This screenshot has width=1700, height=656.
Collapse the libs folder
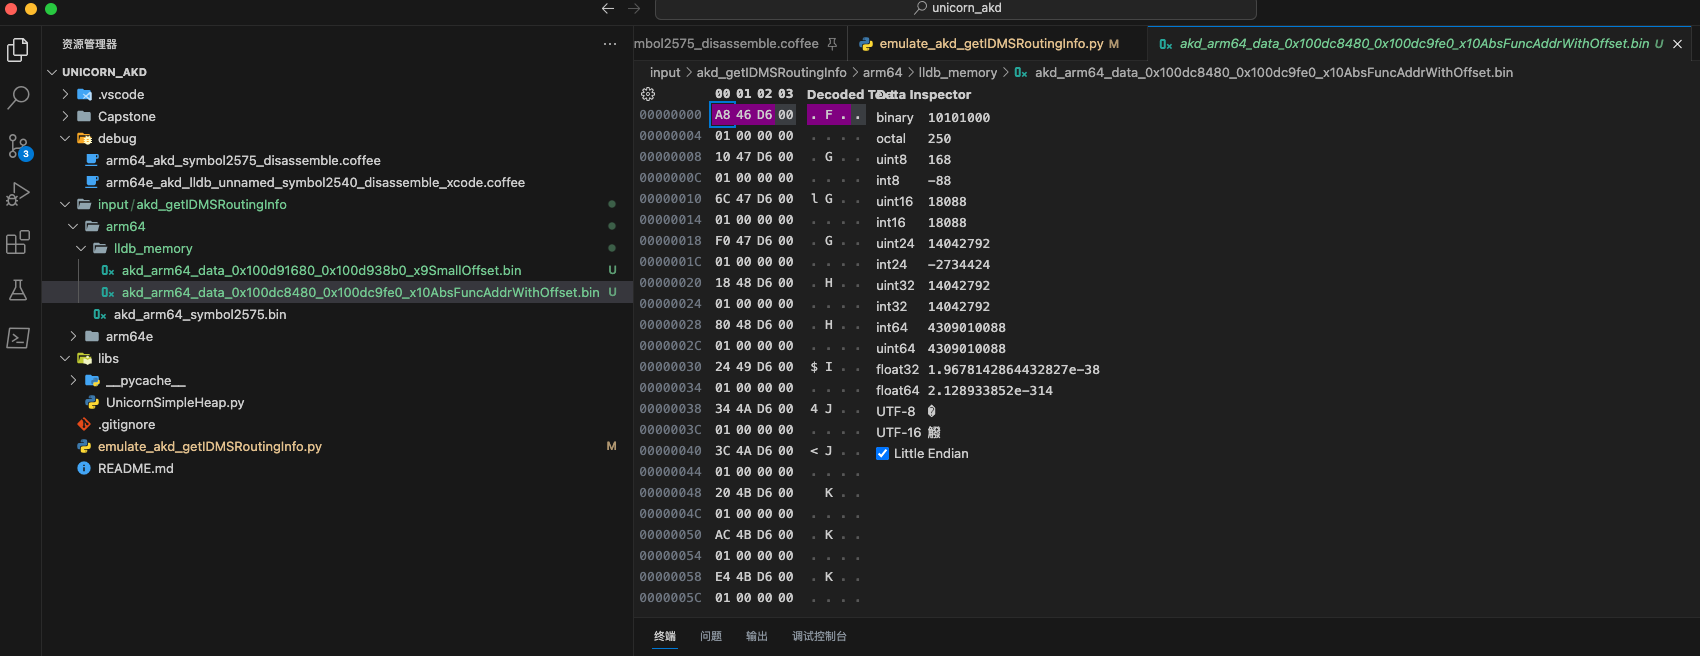[66, 358]
